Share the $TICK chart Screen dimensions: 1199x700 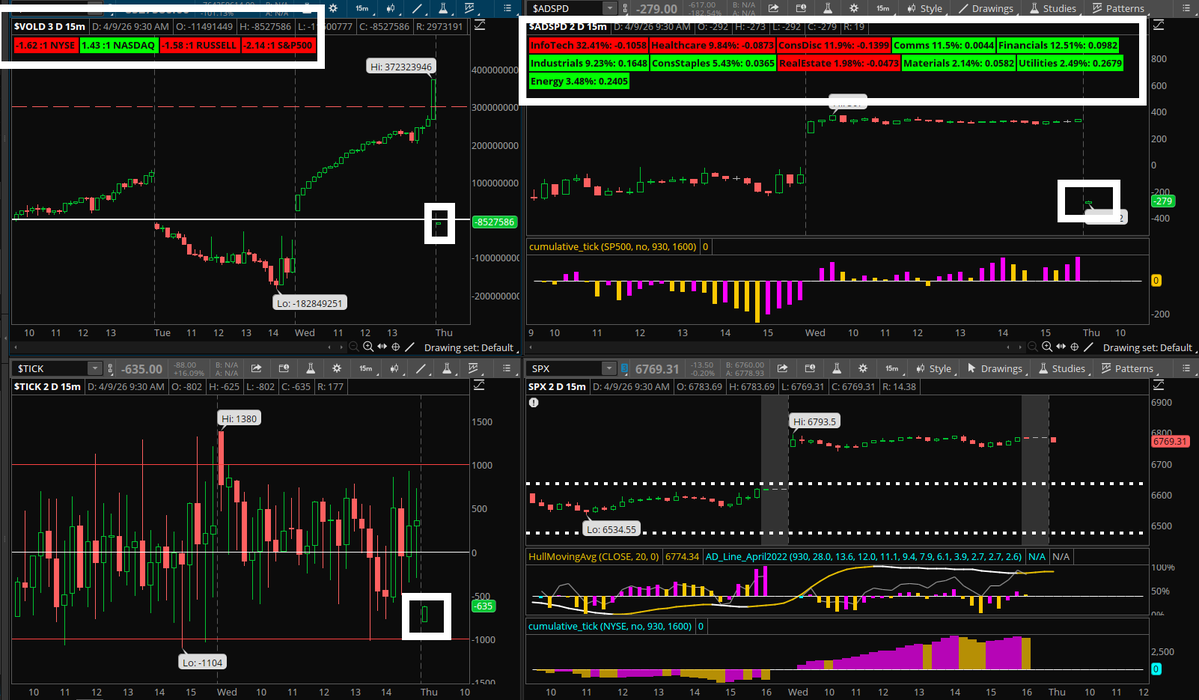[256, 369]
